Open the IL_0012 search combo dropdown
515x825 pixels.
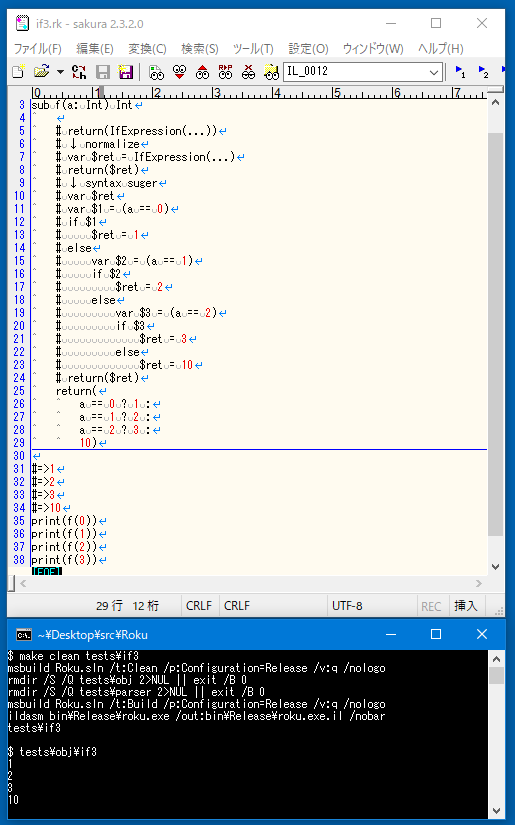(433, 72)
